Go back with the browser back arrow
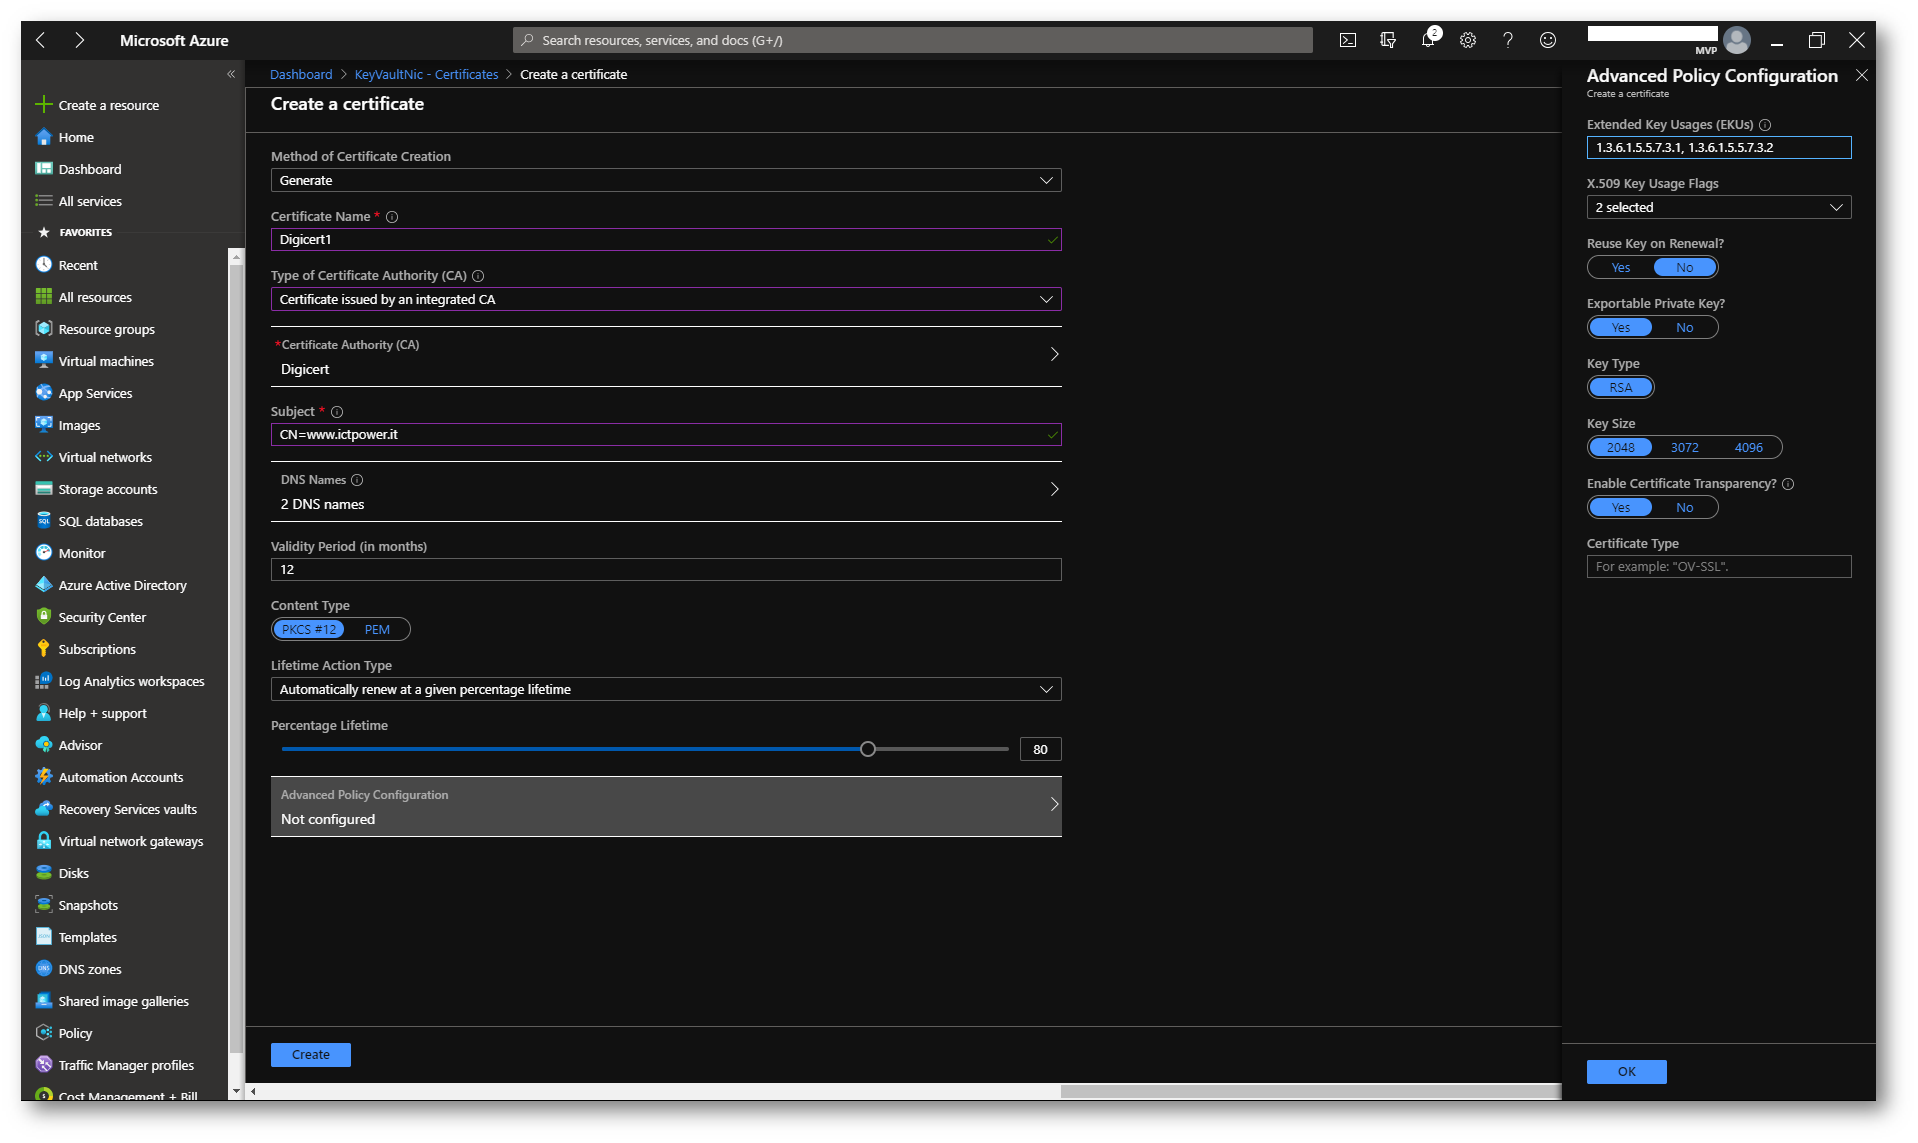This screenshot has height=1143, width=1918. click(41, 40)
